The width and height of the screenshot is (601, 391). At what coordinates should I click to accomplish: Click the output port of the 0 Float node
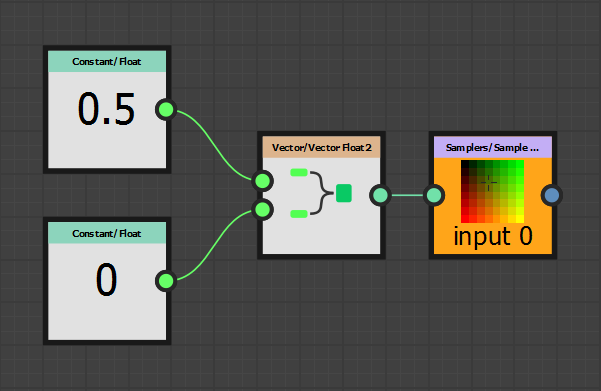(166, 281)
